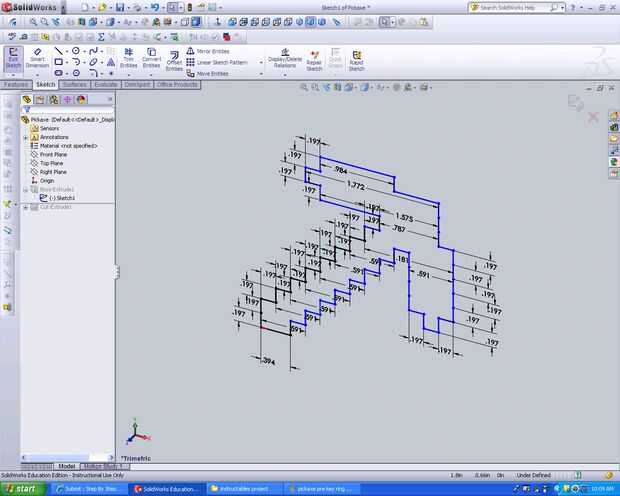Click Mirror Entities button

click(x=208, y=51)
